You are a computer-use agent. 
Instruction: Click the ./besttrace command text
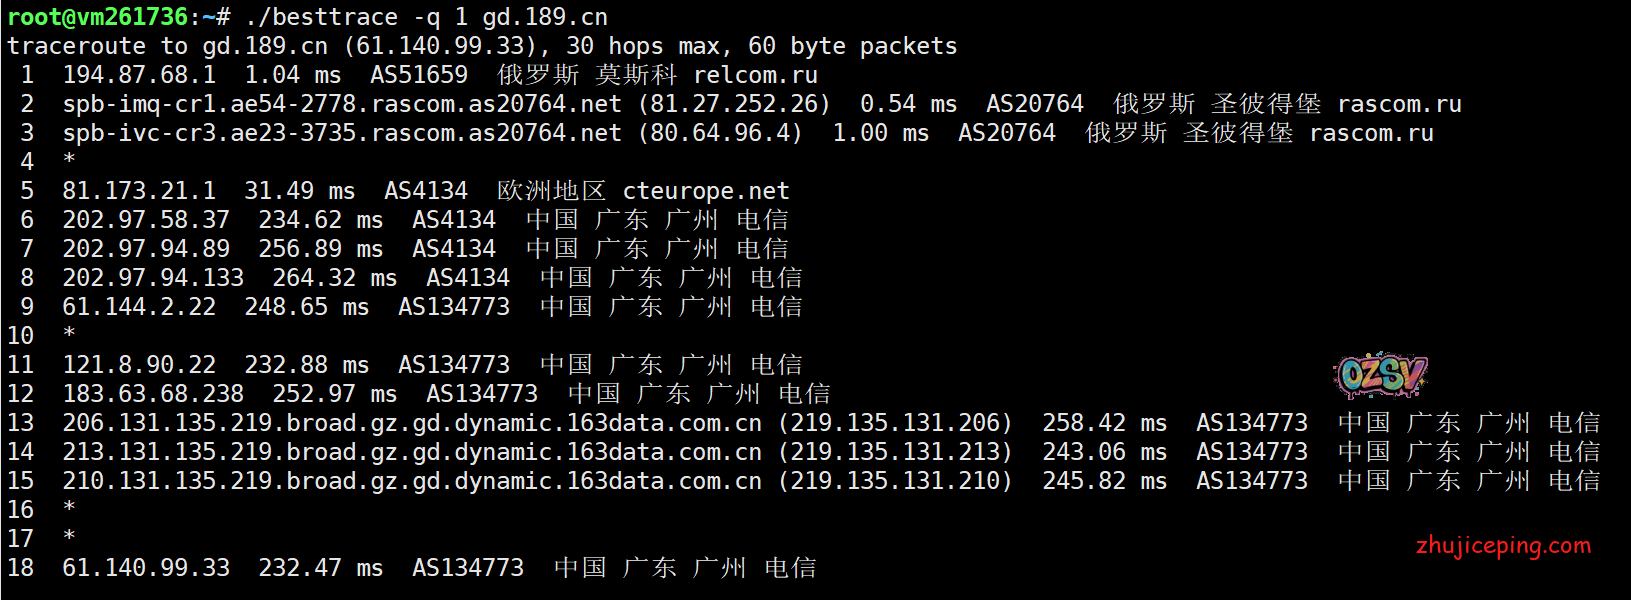click(x=321, y=17)
